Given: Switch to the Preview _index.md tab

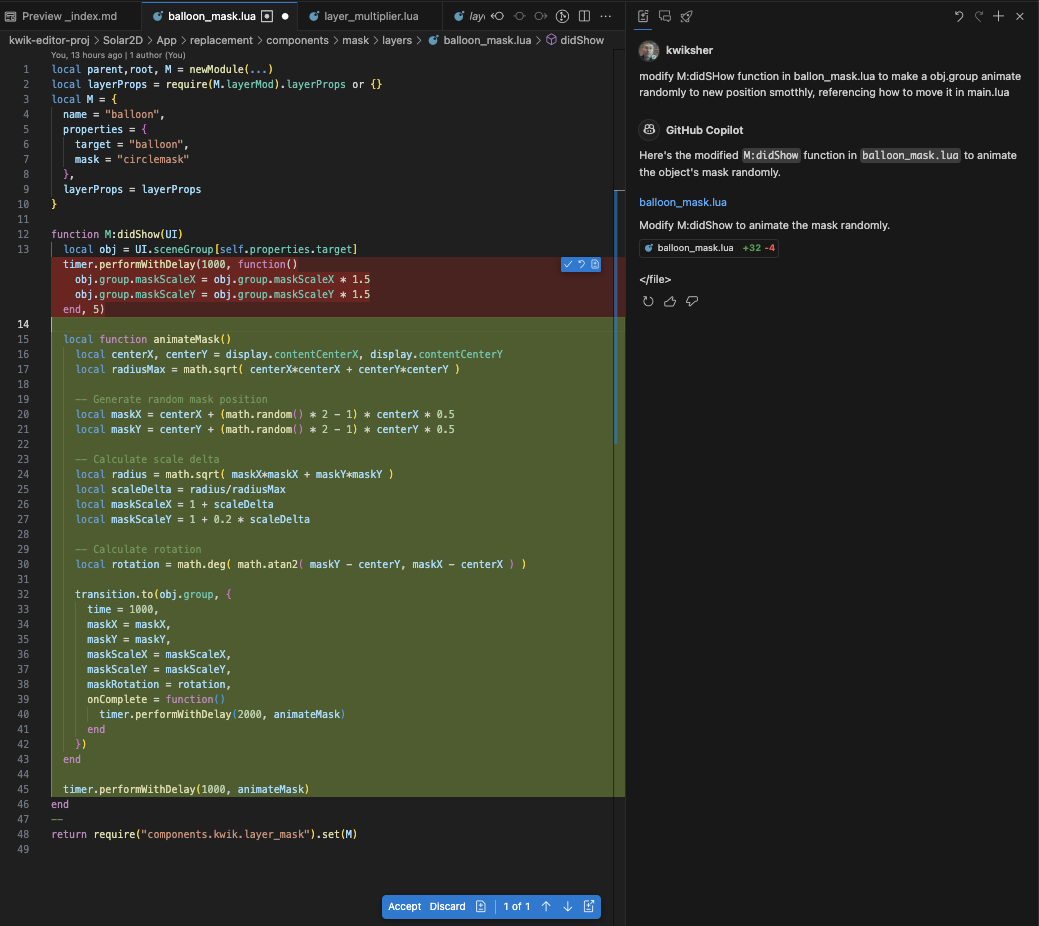Looking at the screenshot, I should tap(70, 16).
